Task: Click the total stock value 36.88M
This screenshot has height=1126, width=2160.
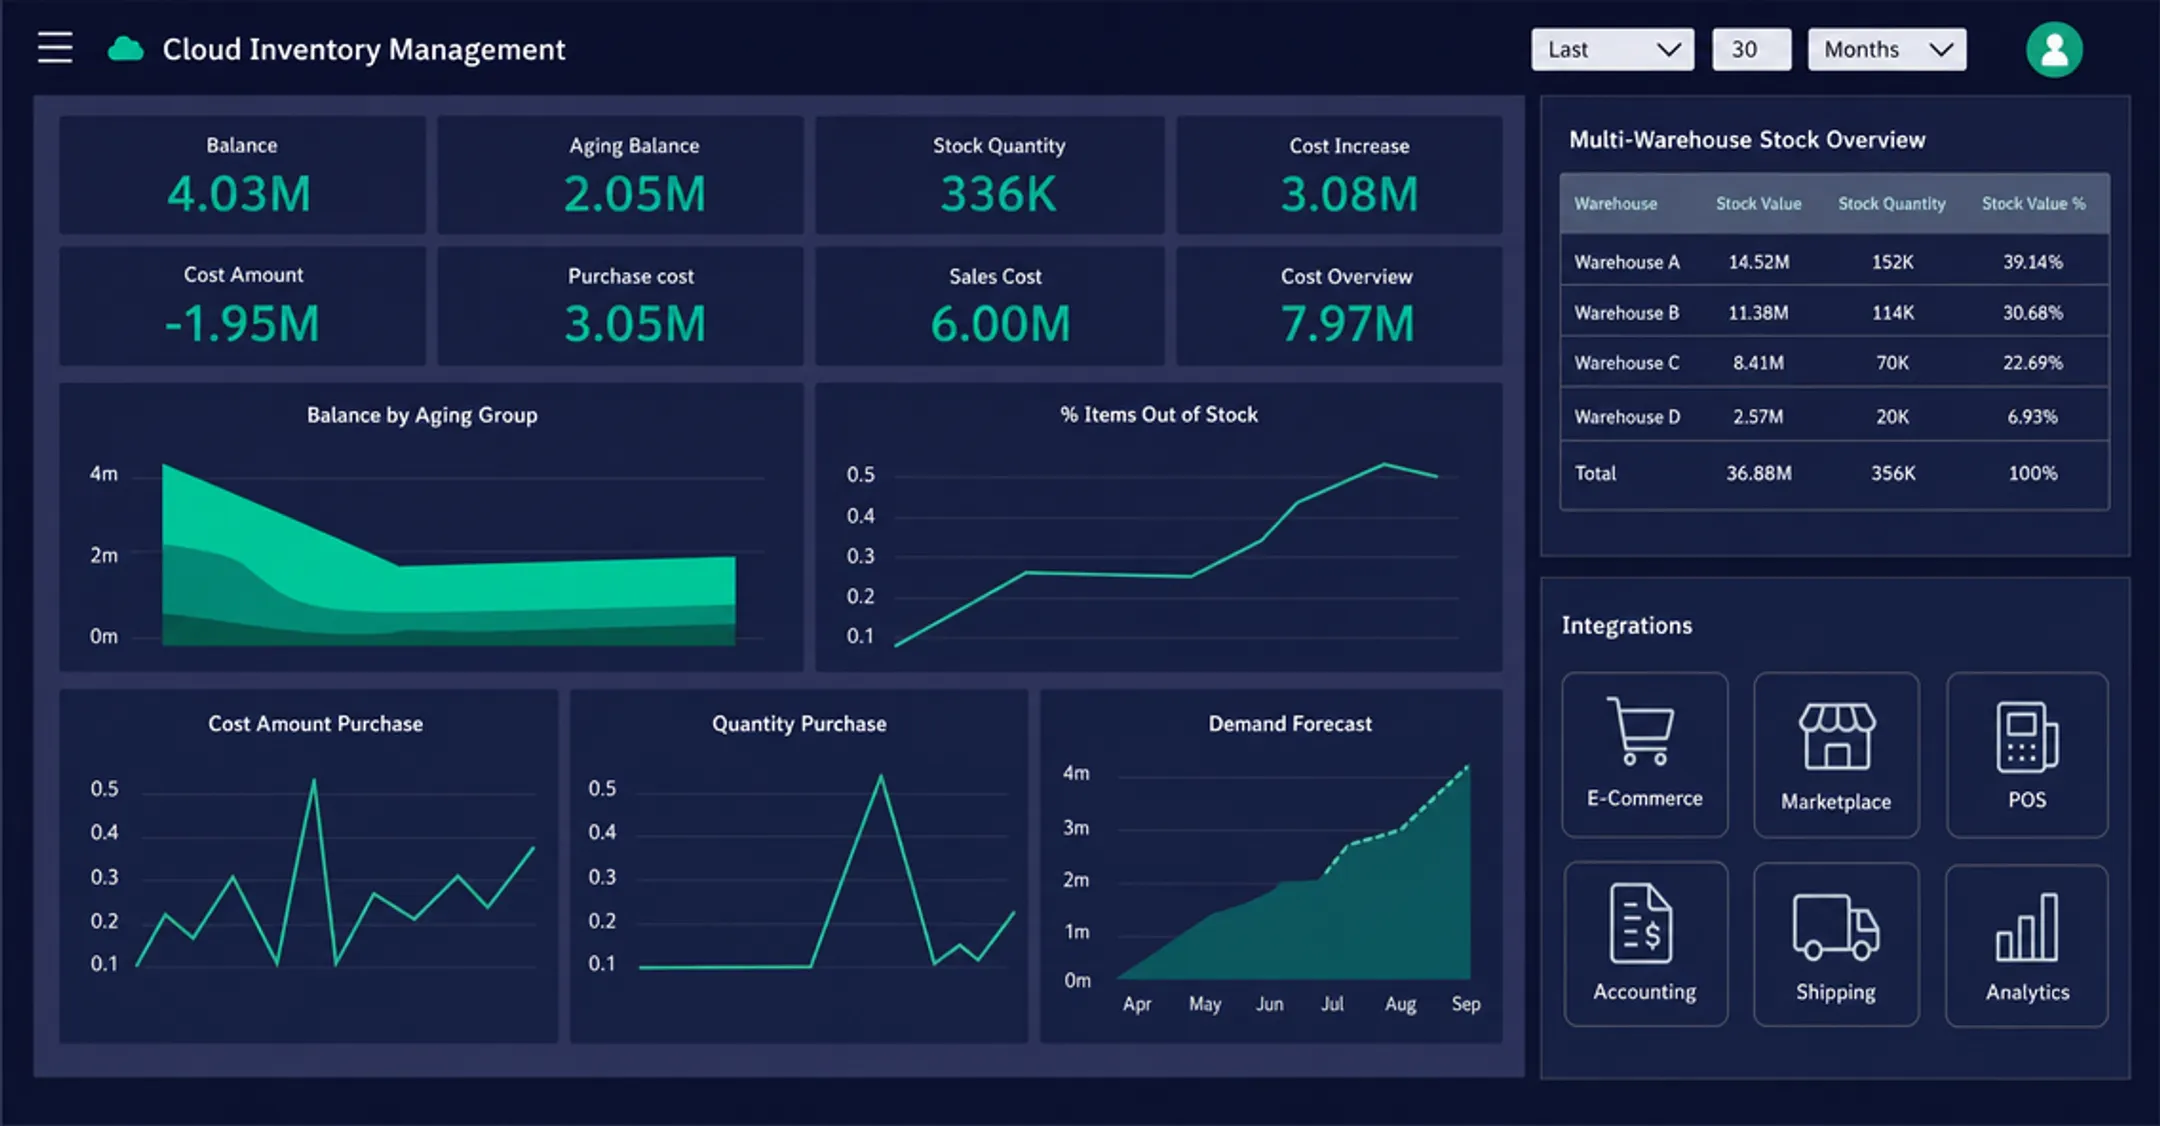Action: click(1759, 473)
